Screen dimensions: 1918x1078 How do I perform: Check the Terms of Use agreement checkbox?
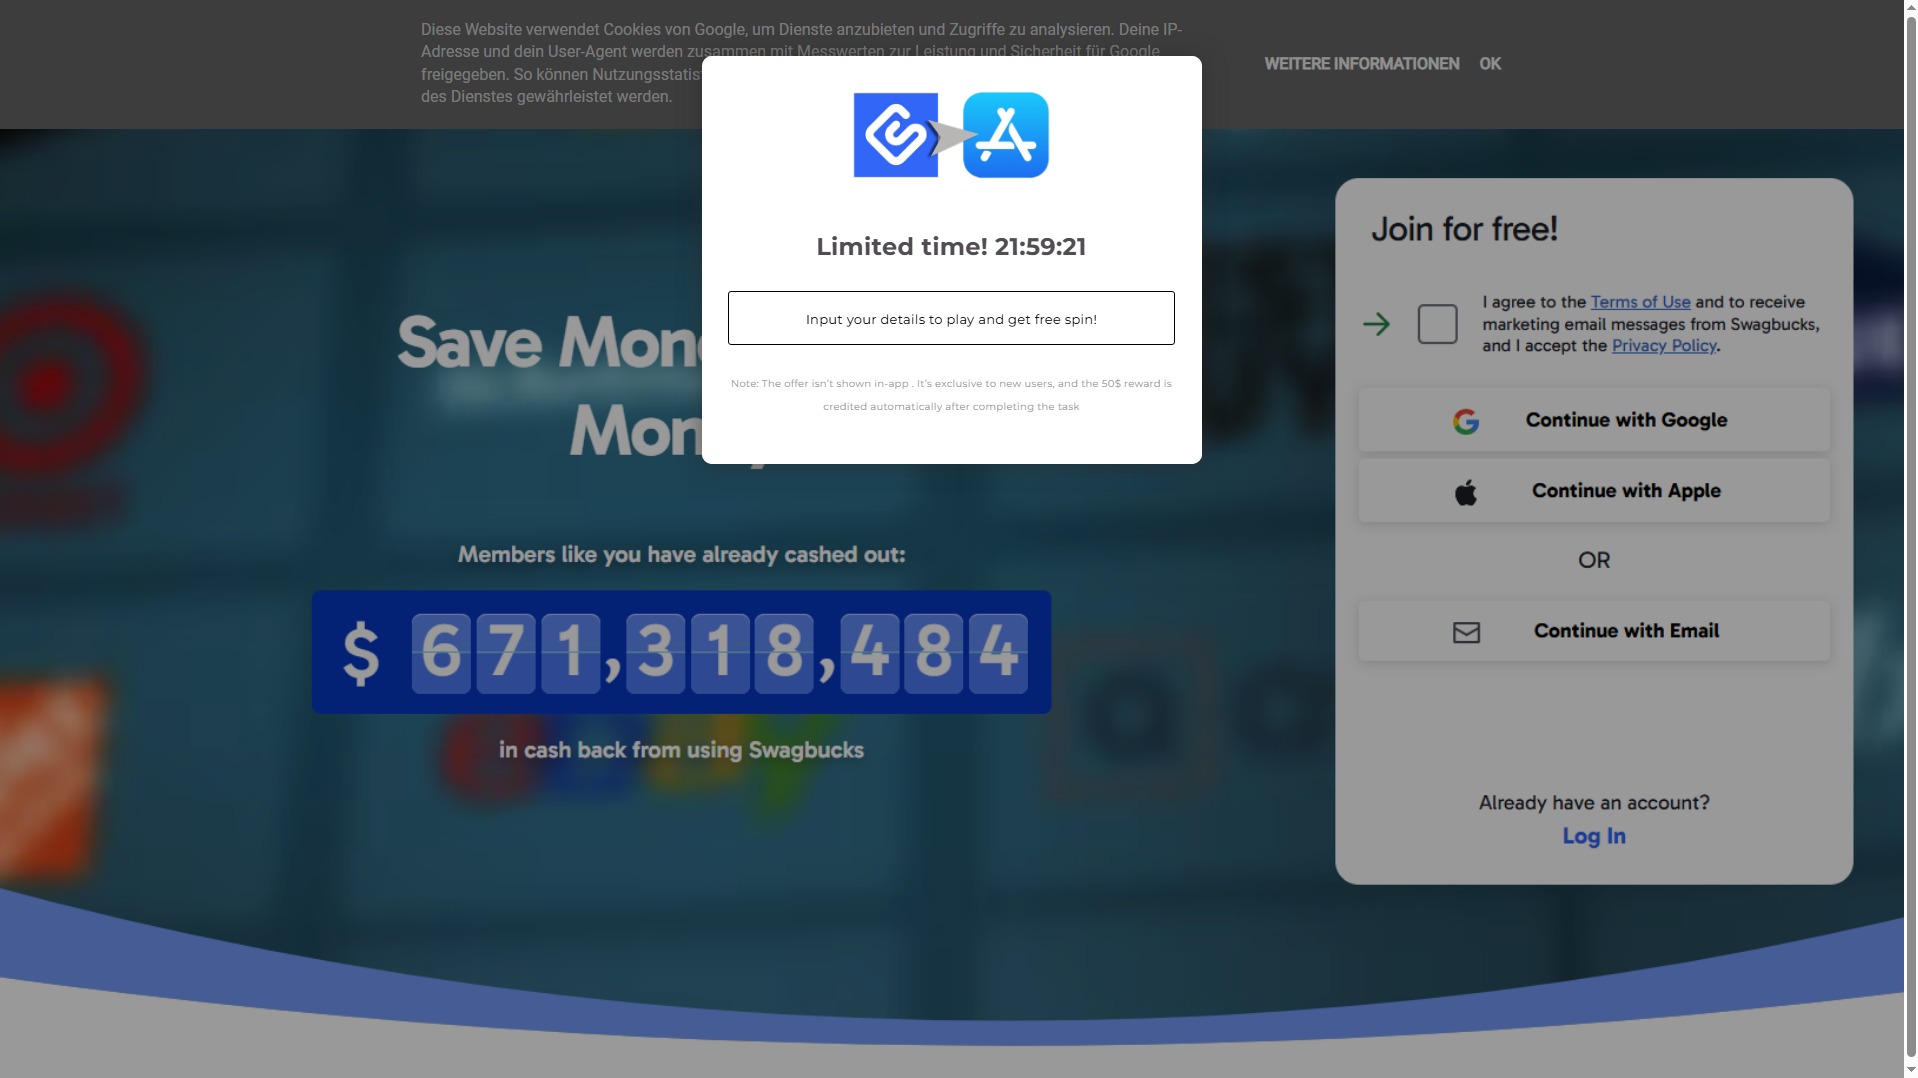(x=1437, y=324)
